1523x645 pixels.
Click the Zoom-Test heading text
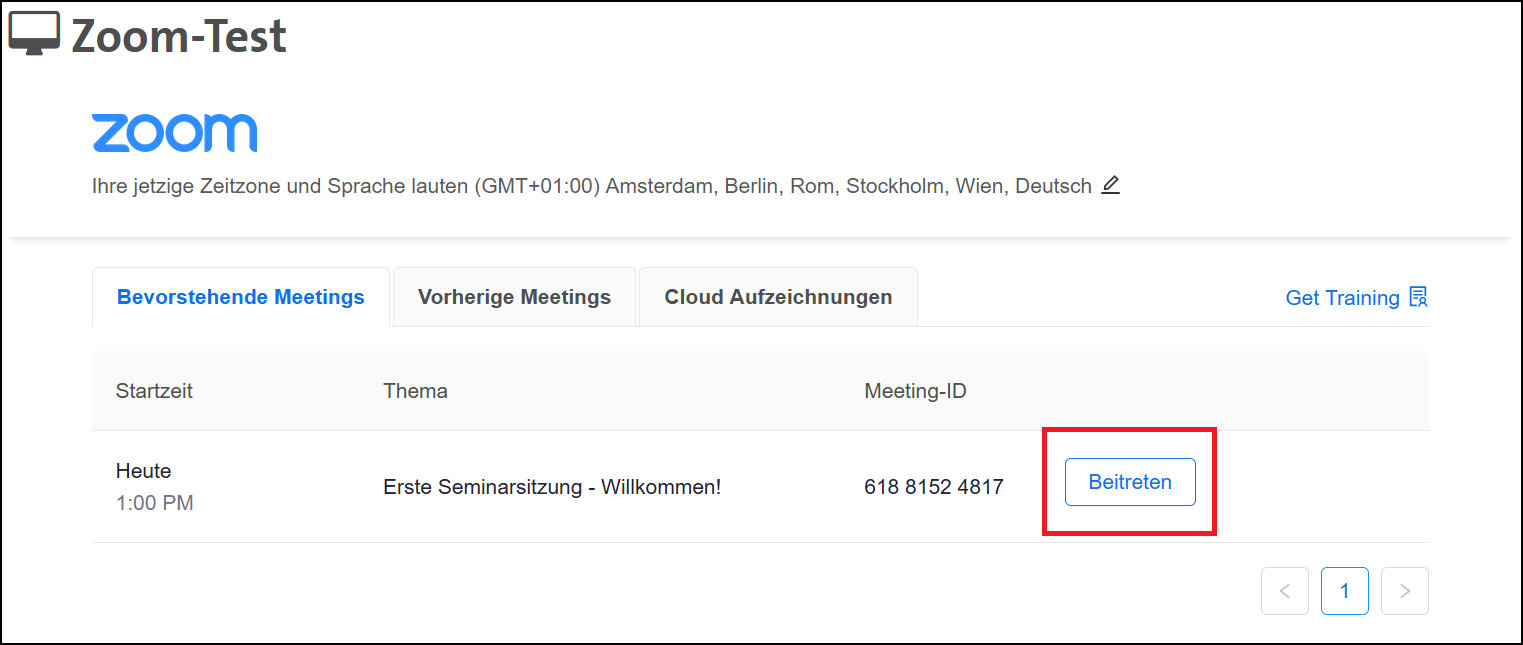(x=179, y=37)
